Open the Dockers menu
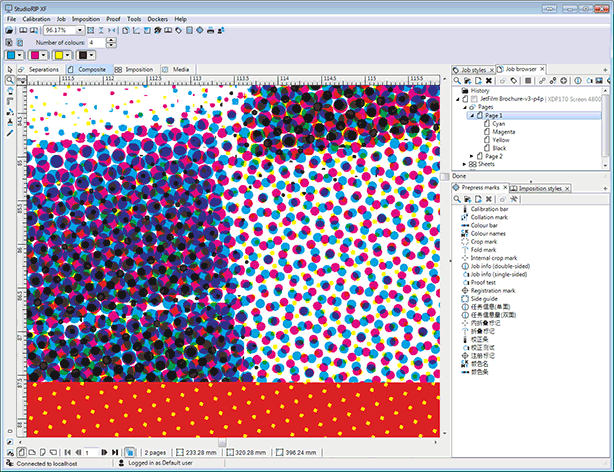 tap(157, 19)
